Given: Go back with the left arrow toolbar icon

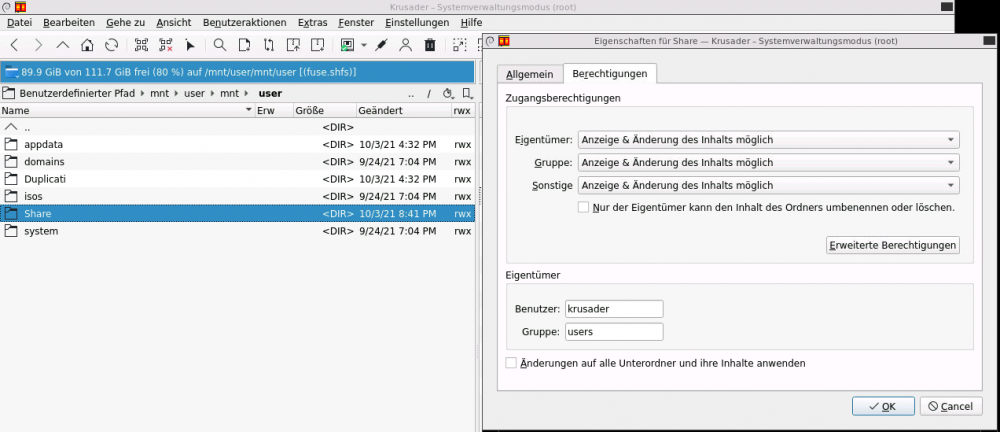Looking at the screenshot, I should [x=14, y=45].
